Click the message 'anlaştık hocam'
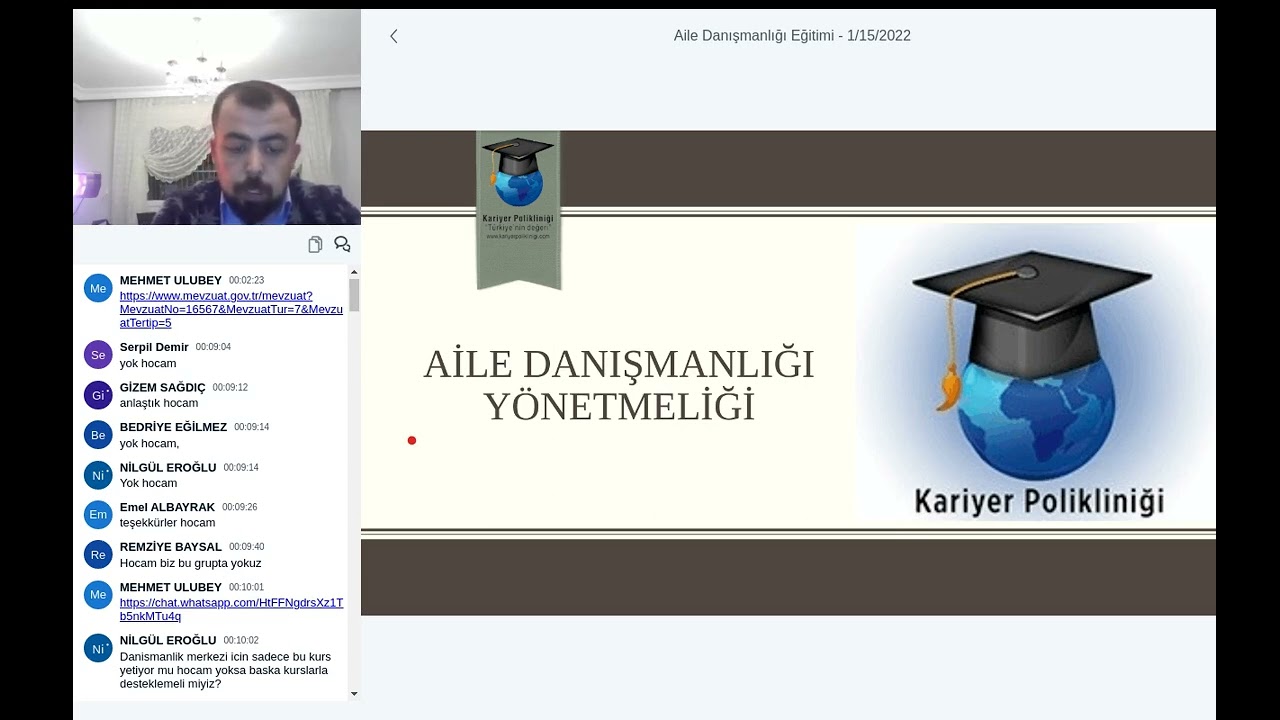1280x720 pixels. (159, 403)
